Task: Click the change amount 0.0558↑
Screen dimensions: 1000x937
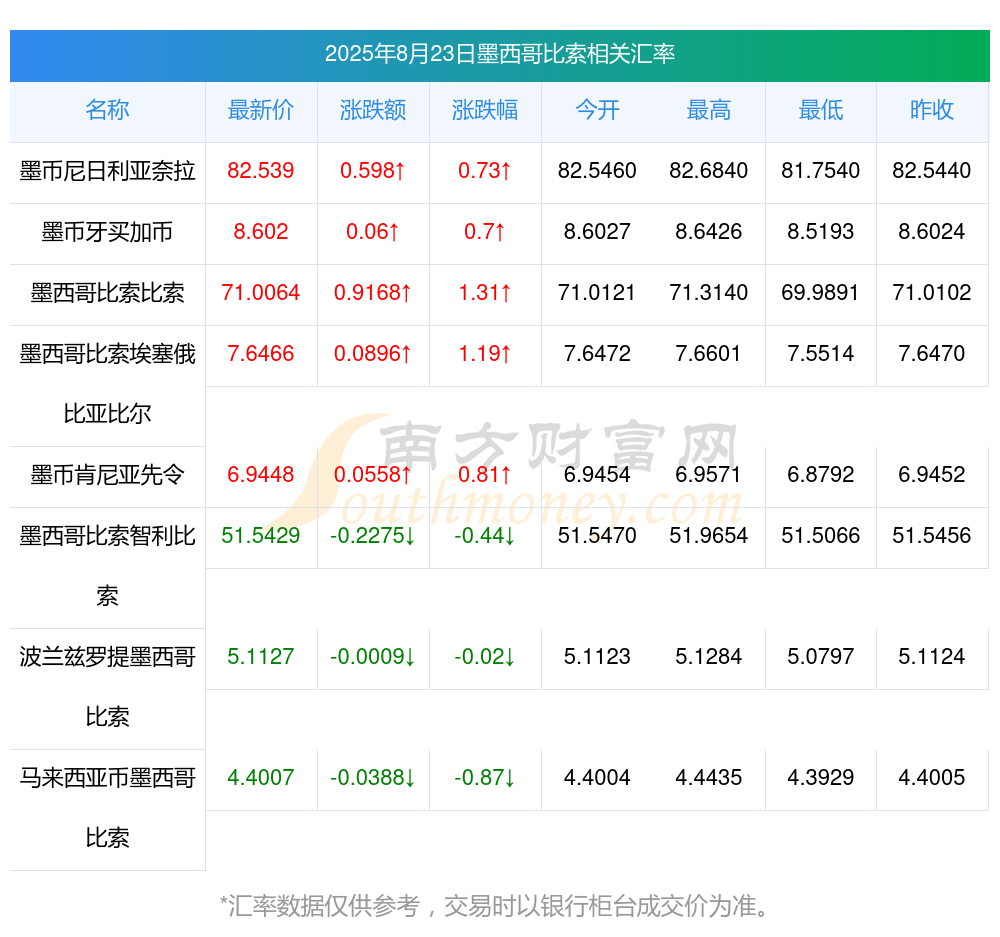Action: [x=373, y=475]
